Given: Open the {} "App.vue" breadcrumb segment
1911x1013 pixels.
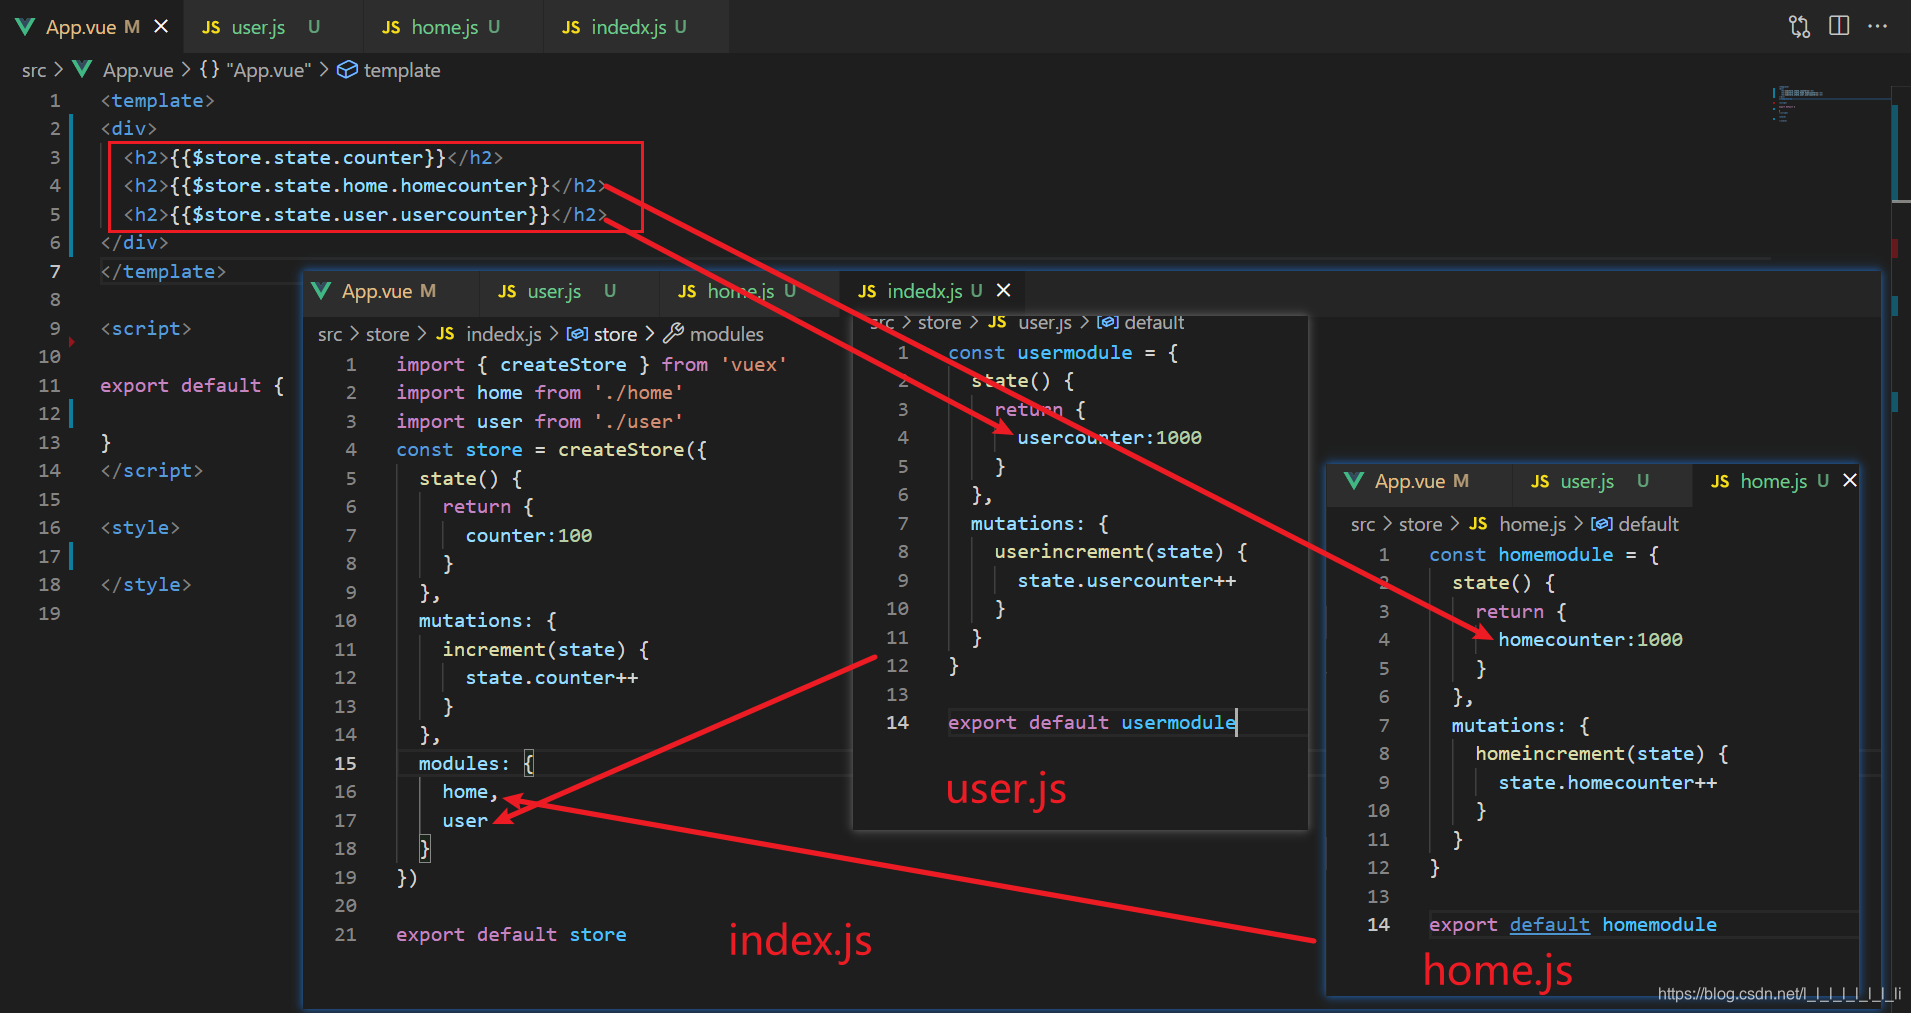Looking at the screenshot, I should coord(255,70).
